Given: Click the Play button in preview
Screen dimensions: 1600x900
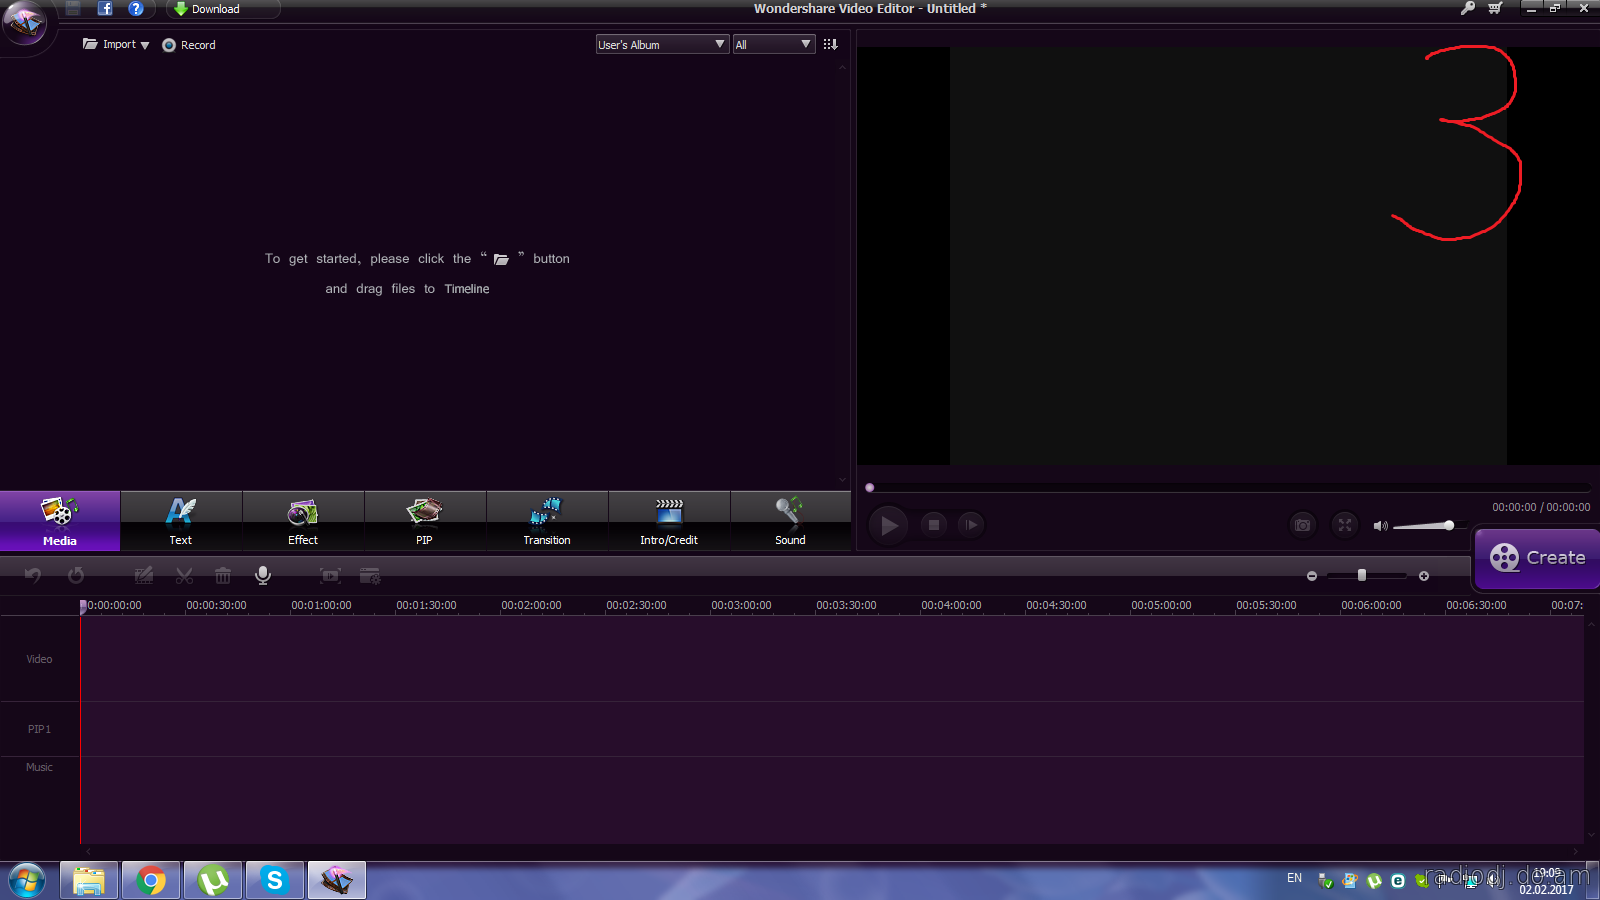Looking at the screenshot, I should click(889, 525).
